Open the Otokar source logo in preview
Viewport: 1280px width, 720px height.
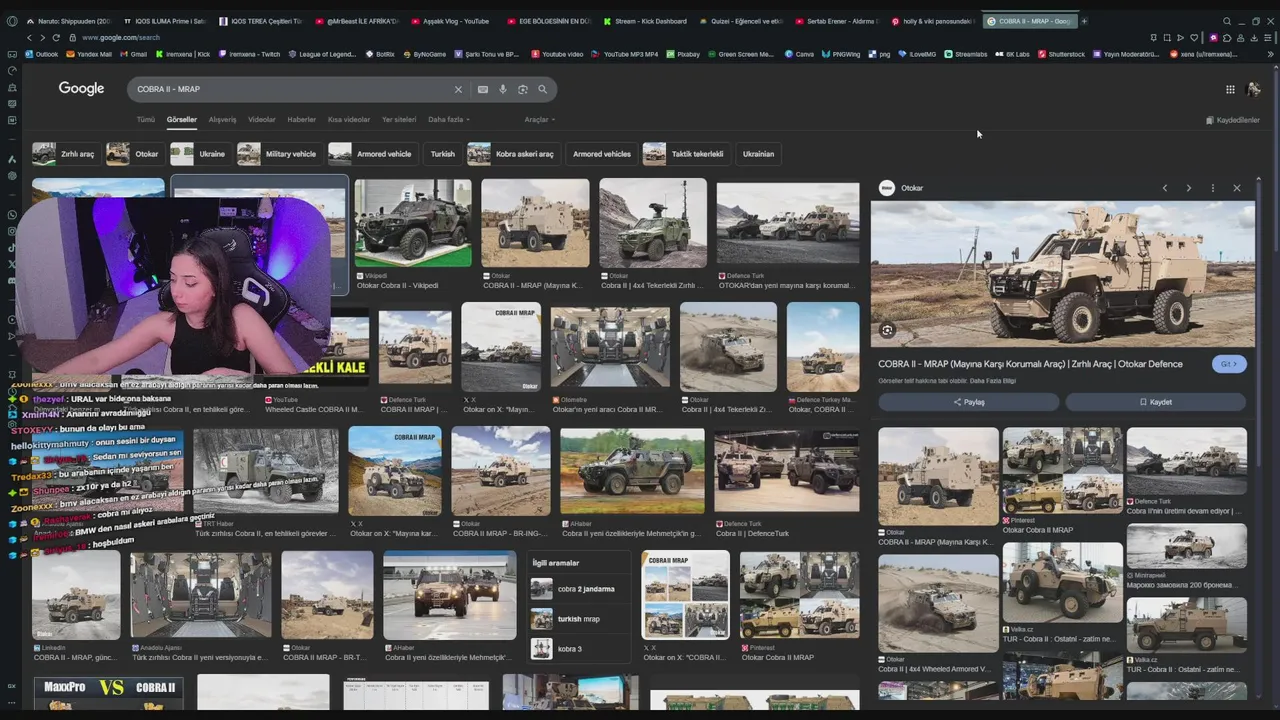tap(887, 188)
